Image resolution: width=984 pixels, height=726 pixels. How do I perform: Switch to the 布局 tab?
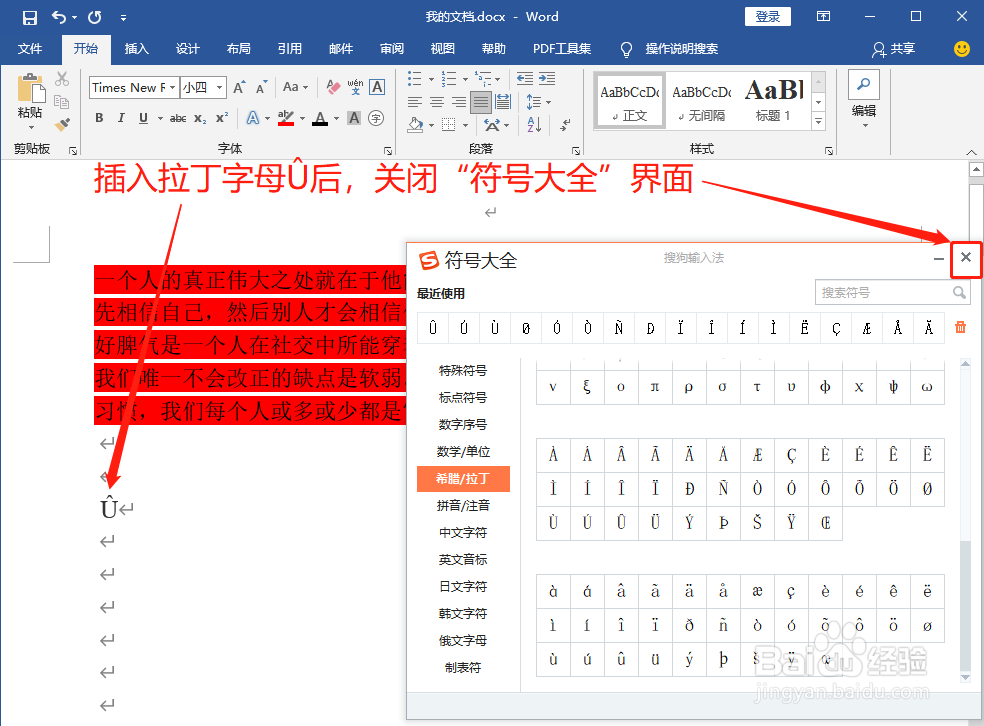[x=238, y=49]
